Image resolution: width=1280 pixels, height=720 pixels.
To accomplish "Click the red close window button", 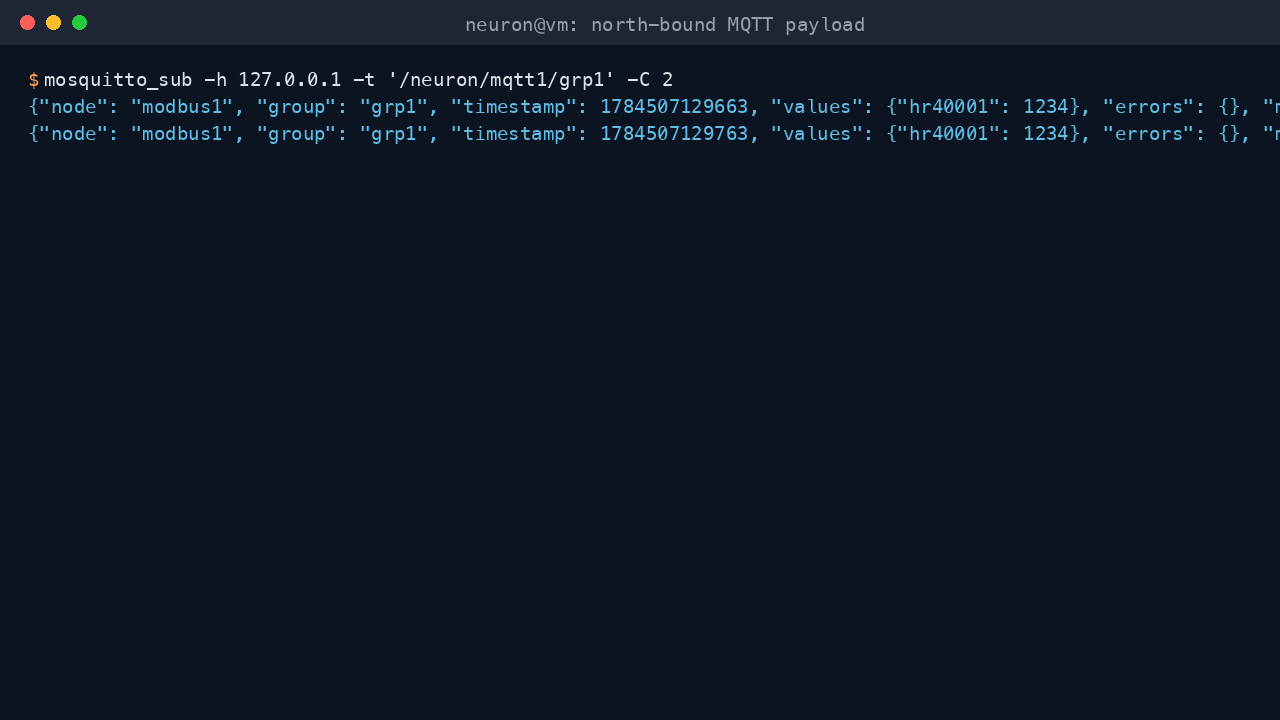I will point(27,23).
